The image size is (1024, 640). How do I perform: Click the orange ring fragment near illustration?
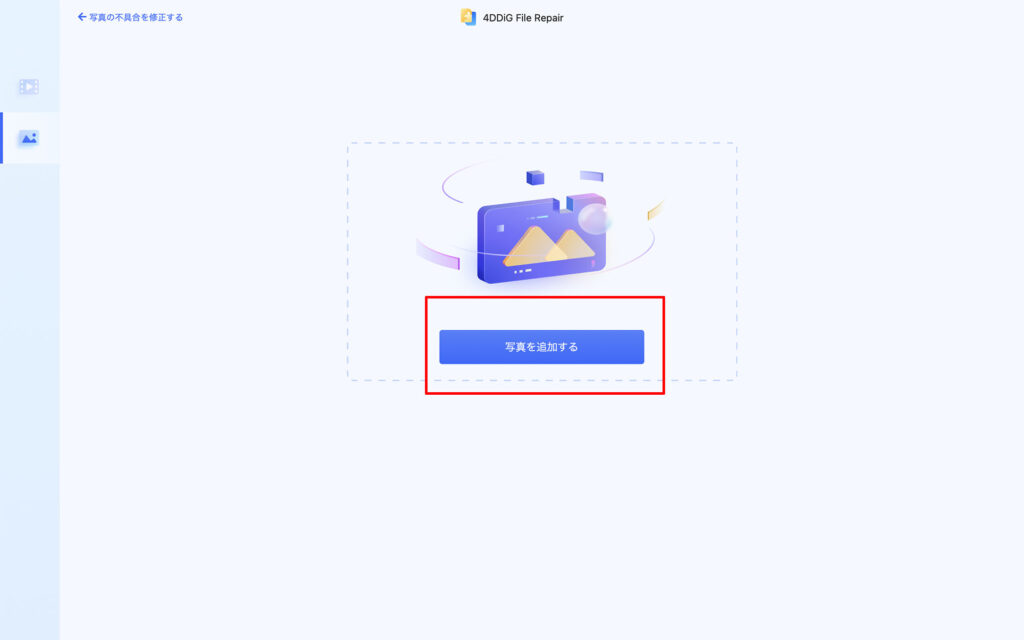tap(655, 210)
